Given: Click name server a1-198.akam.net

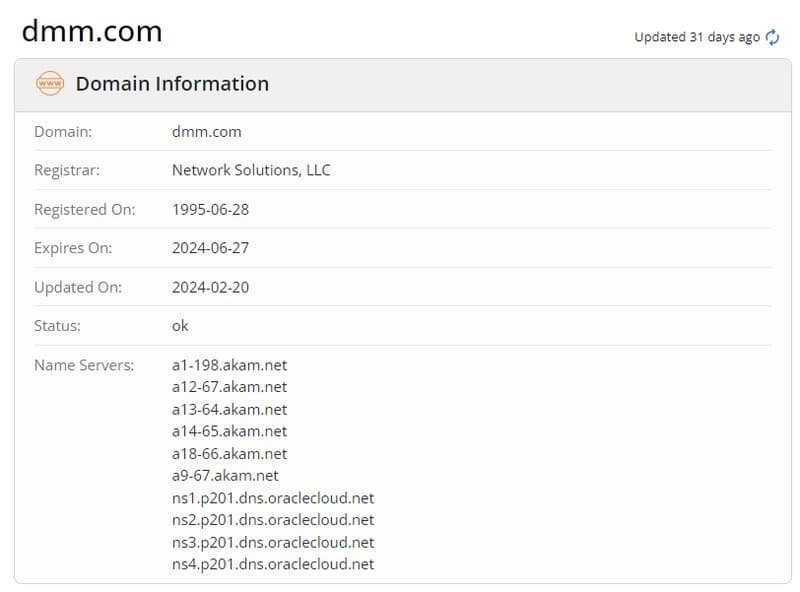Looking at the screenshot, I should coord(229,365).
